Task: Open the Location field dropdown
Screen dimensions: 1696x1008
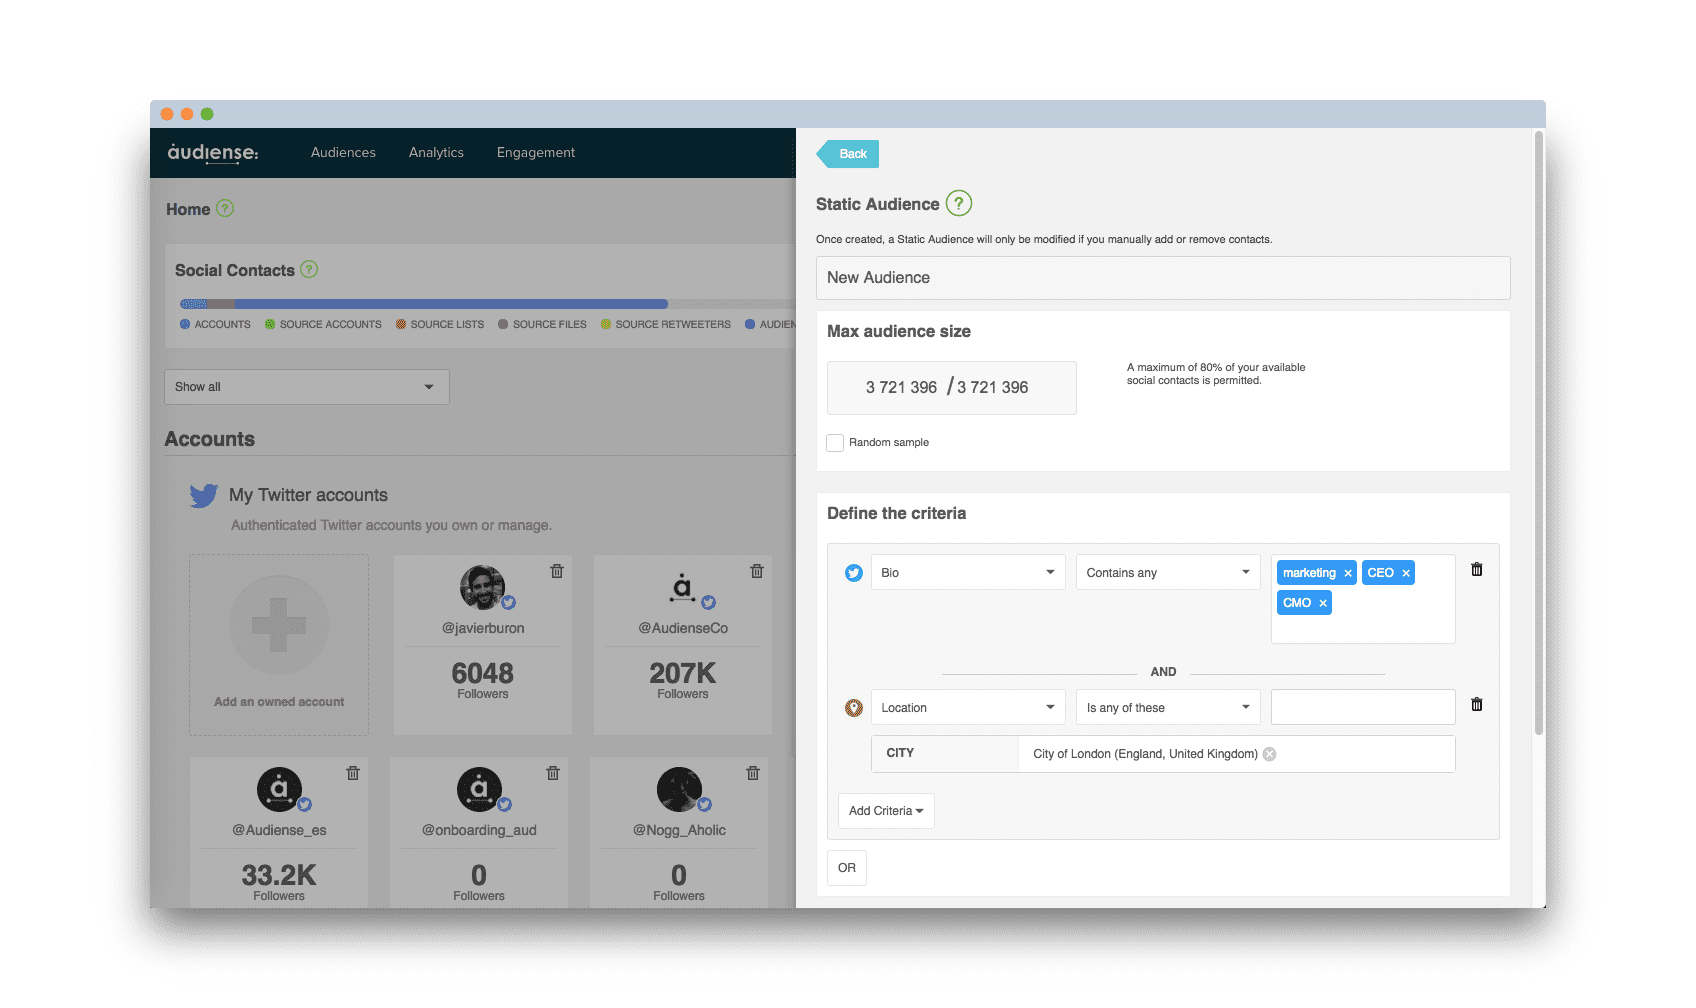Action: (x=968, y=707)
